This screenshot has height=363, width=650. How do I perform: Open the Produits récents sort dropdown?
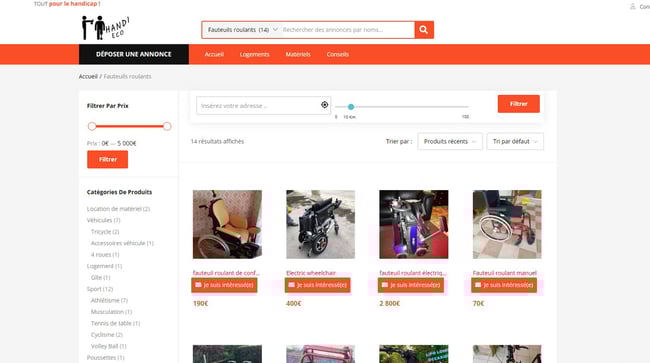point(450,141)
